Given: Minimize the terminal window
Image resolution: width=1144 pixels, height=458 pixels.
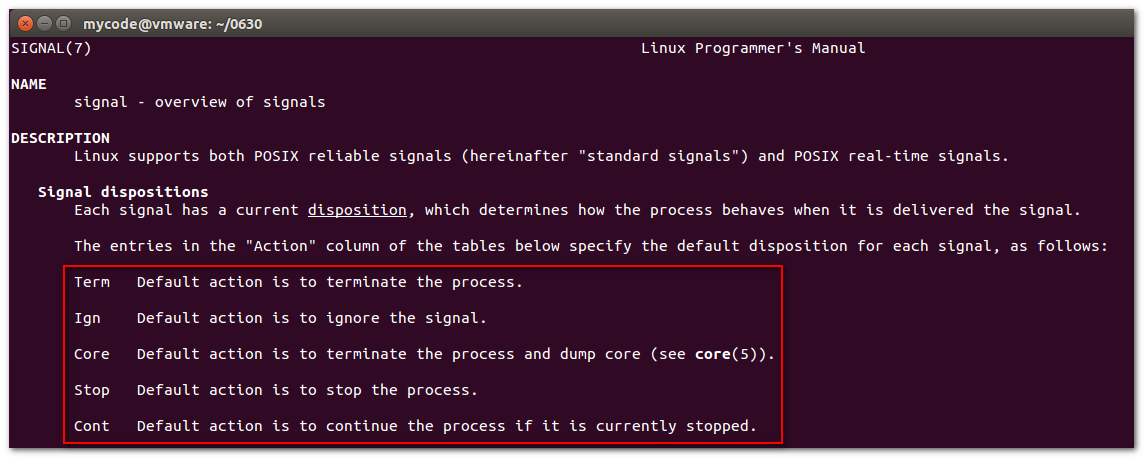Looking at the screenshot, I should [45, 24].
